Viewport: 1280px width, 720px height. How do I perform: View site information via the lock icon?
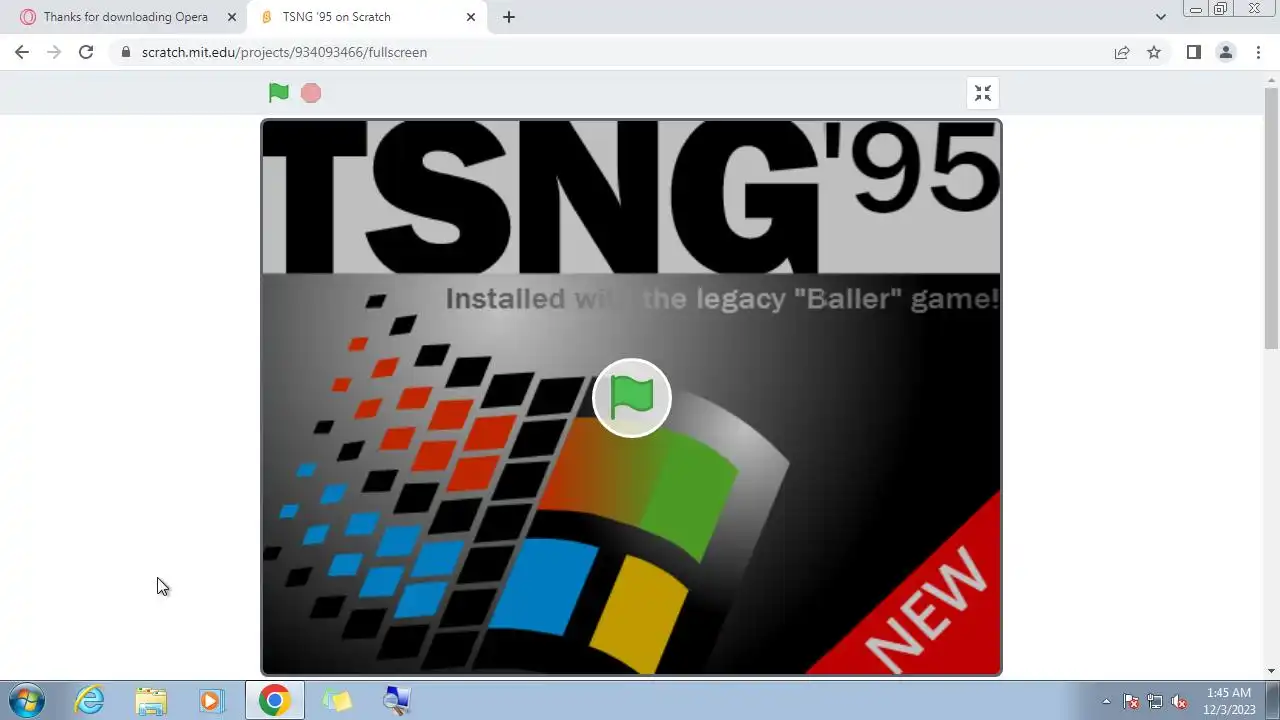click(x=125, y=52)
